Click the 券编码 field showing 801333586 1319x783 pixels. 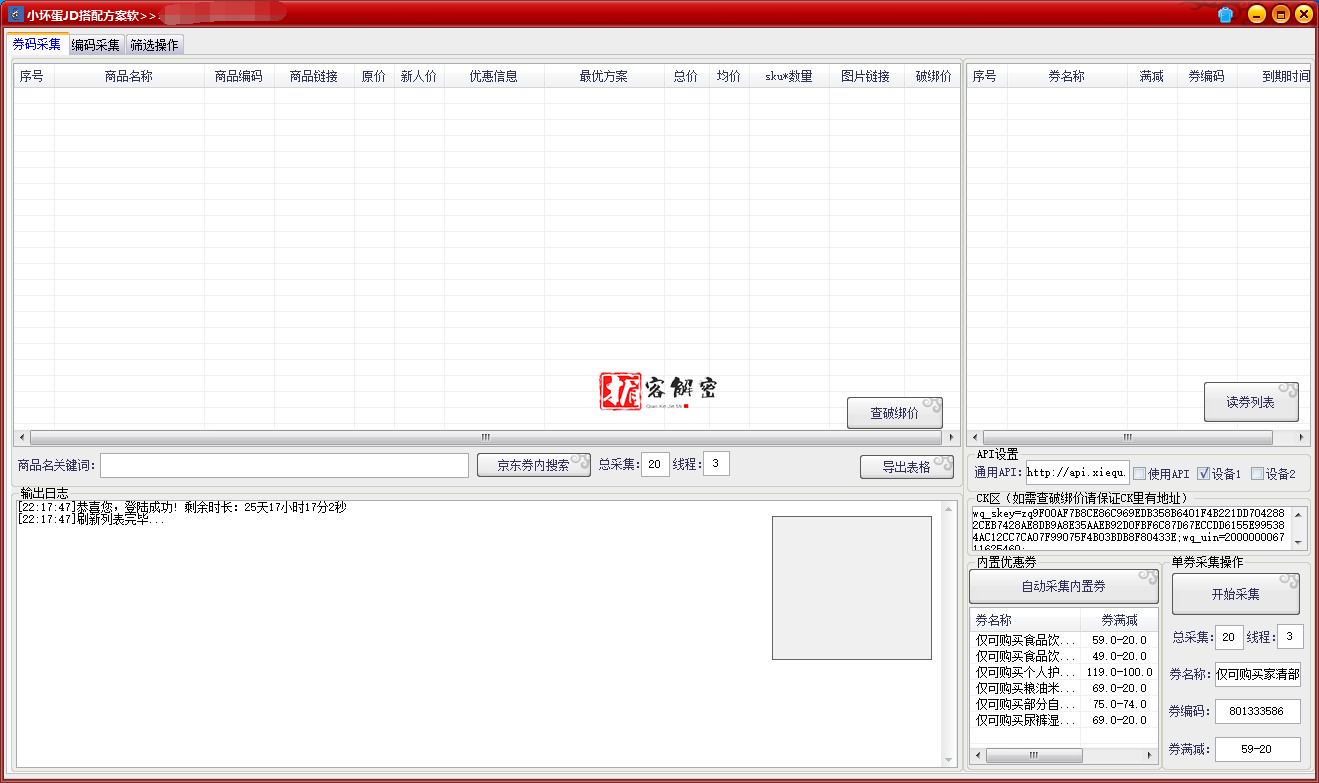click(1258, 711)
